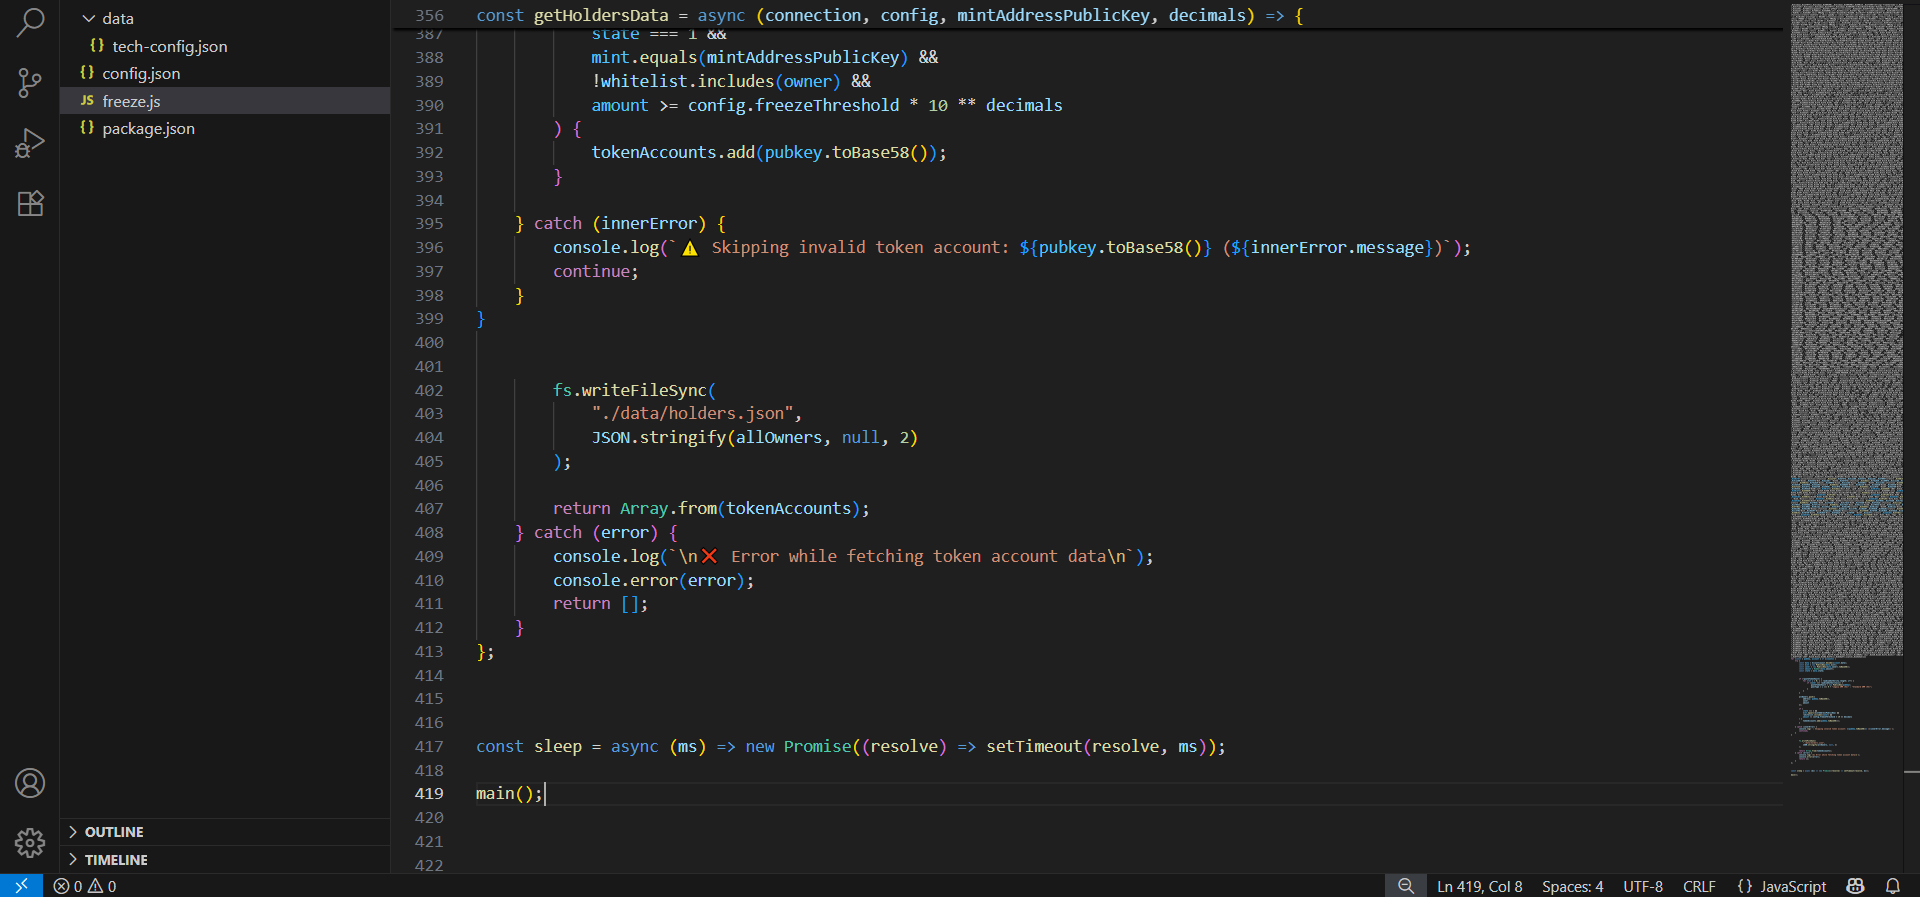Click the fs.writeFileSync call text

coord(634,390)
